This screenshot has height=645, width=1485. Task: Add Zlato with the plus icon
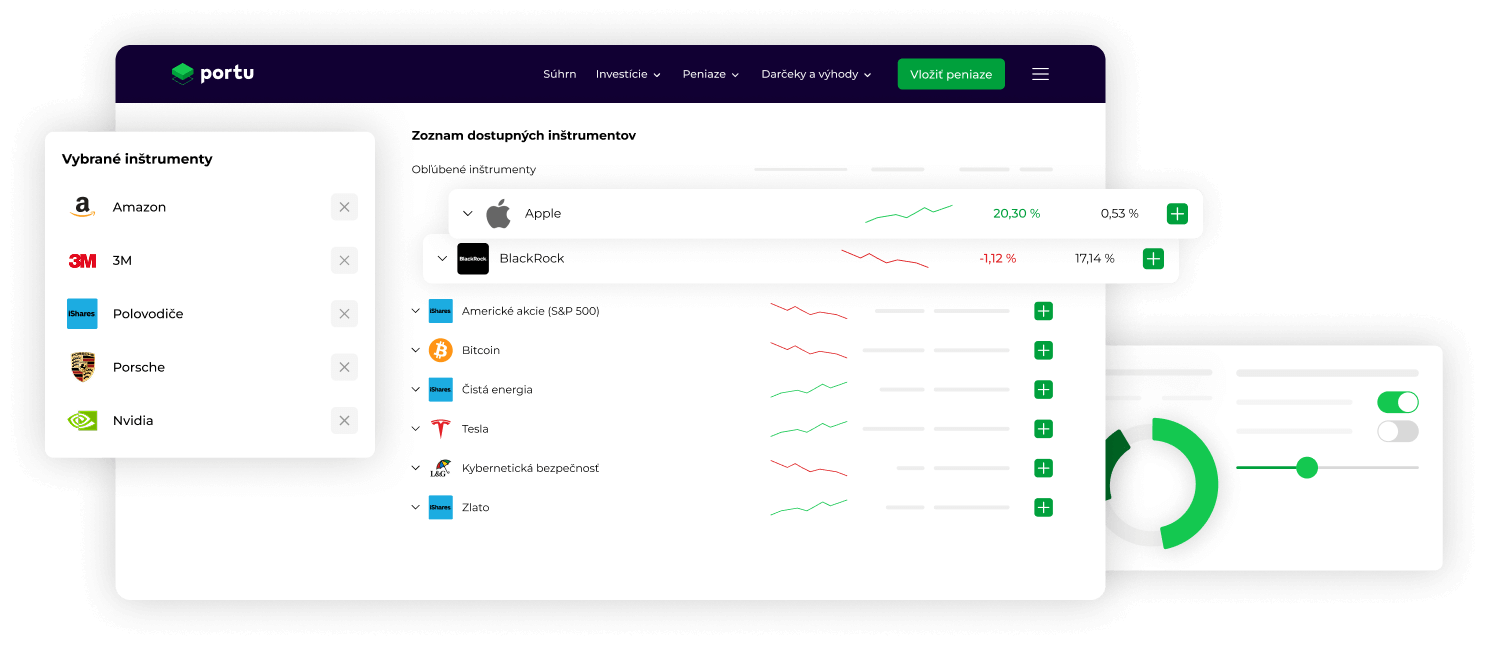(x=1043, y=508)
